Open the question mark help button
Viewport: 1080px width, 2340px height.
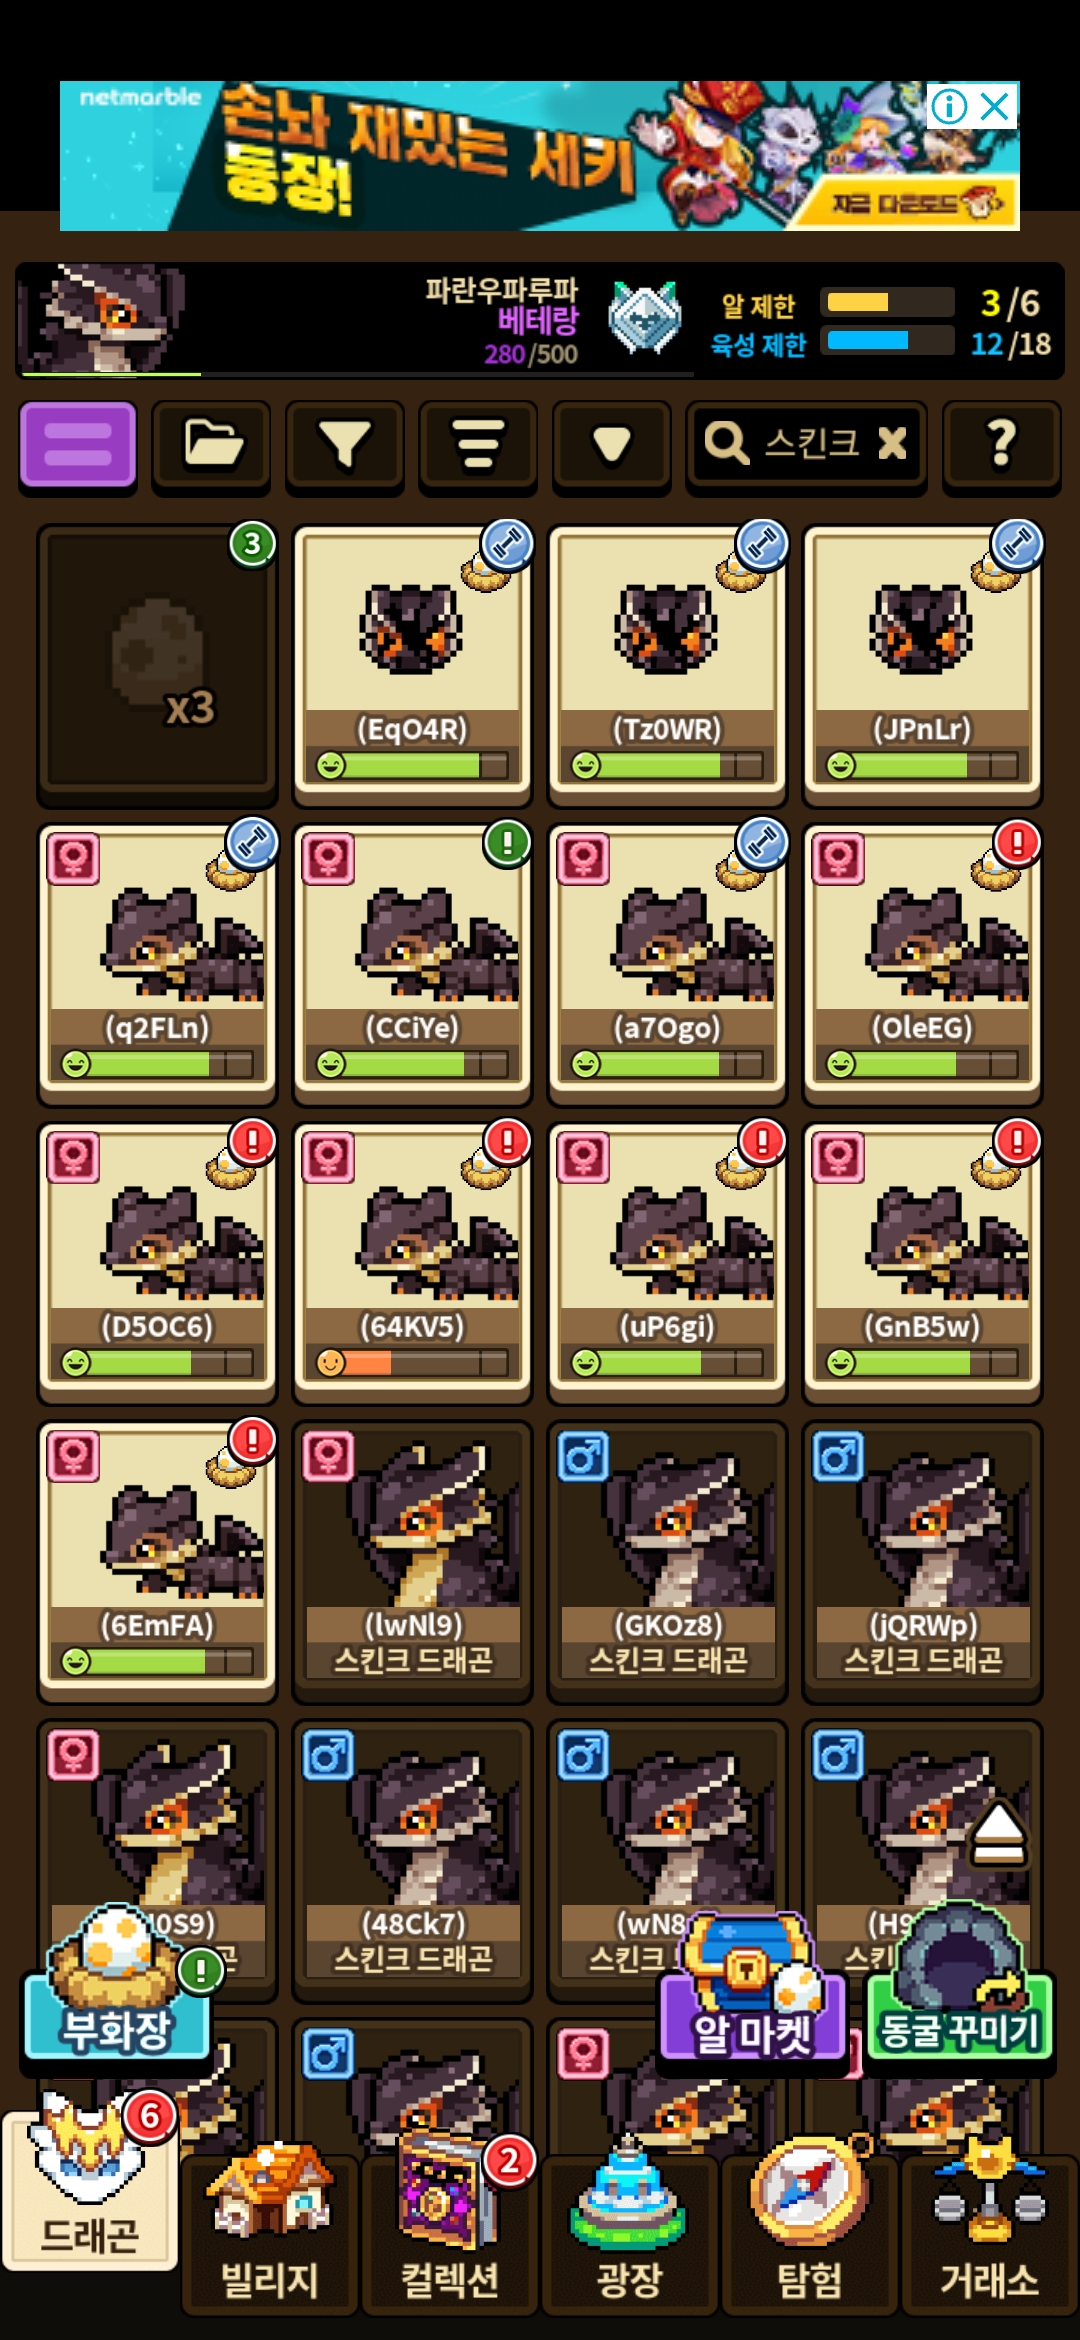[1002, 446]
